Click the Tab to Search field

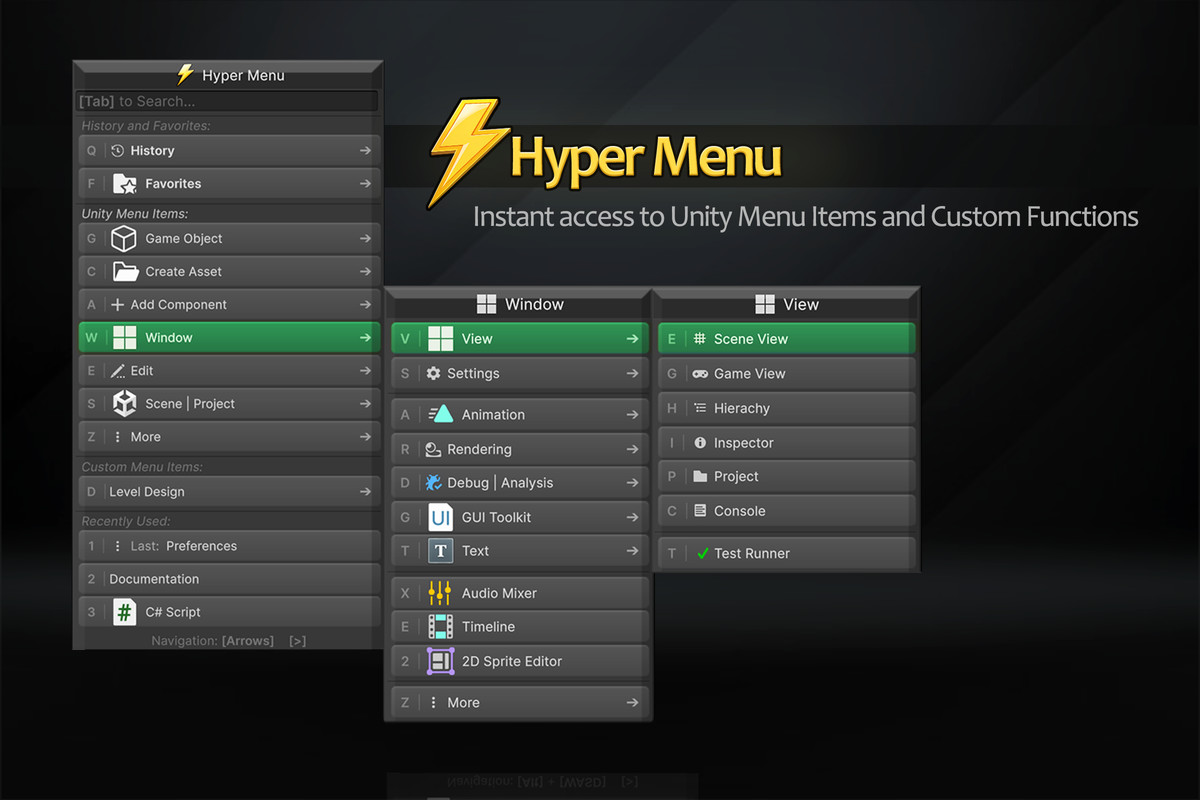[x=228, y=101]
